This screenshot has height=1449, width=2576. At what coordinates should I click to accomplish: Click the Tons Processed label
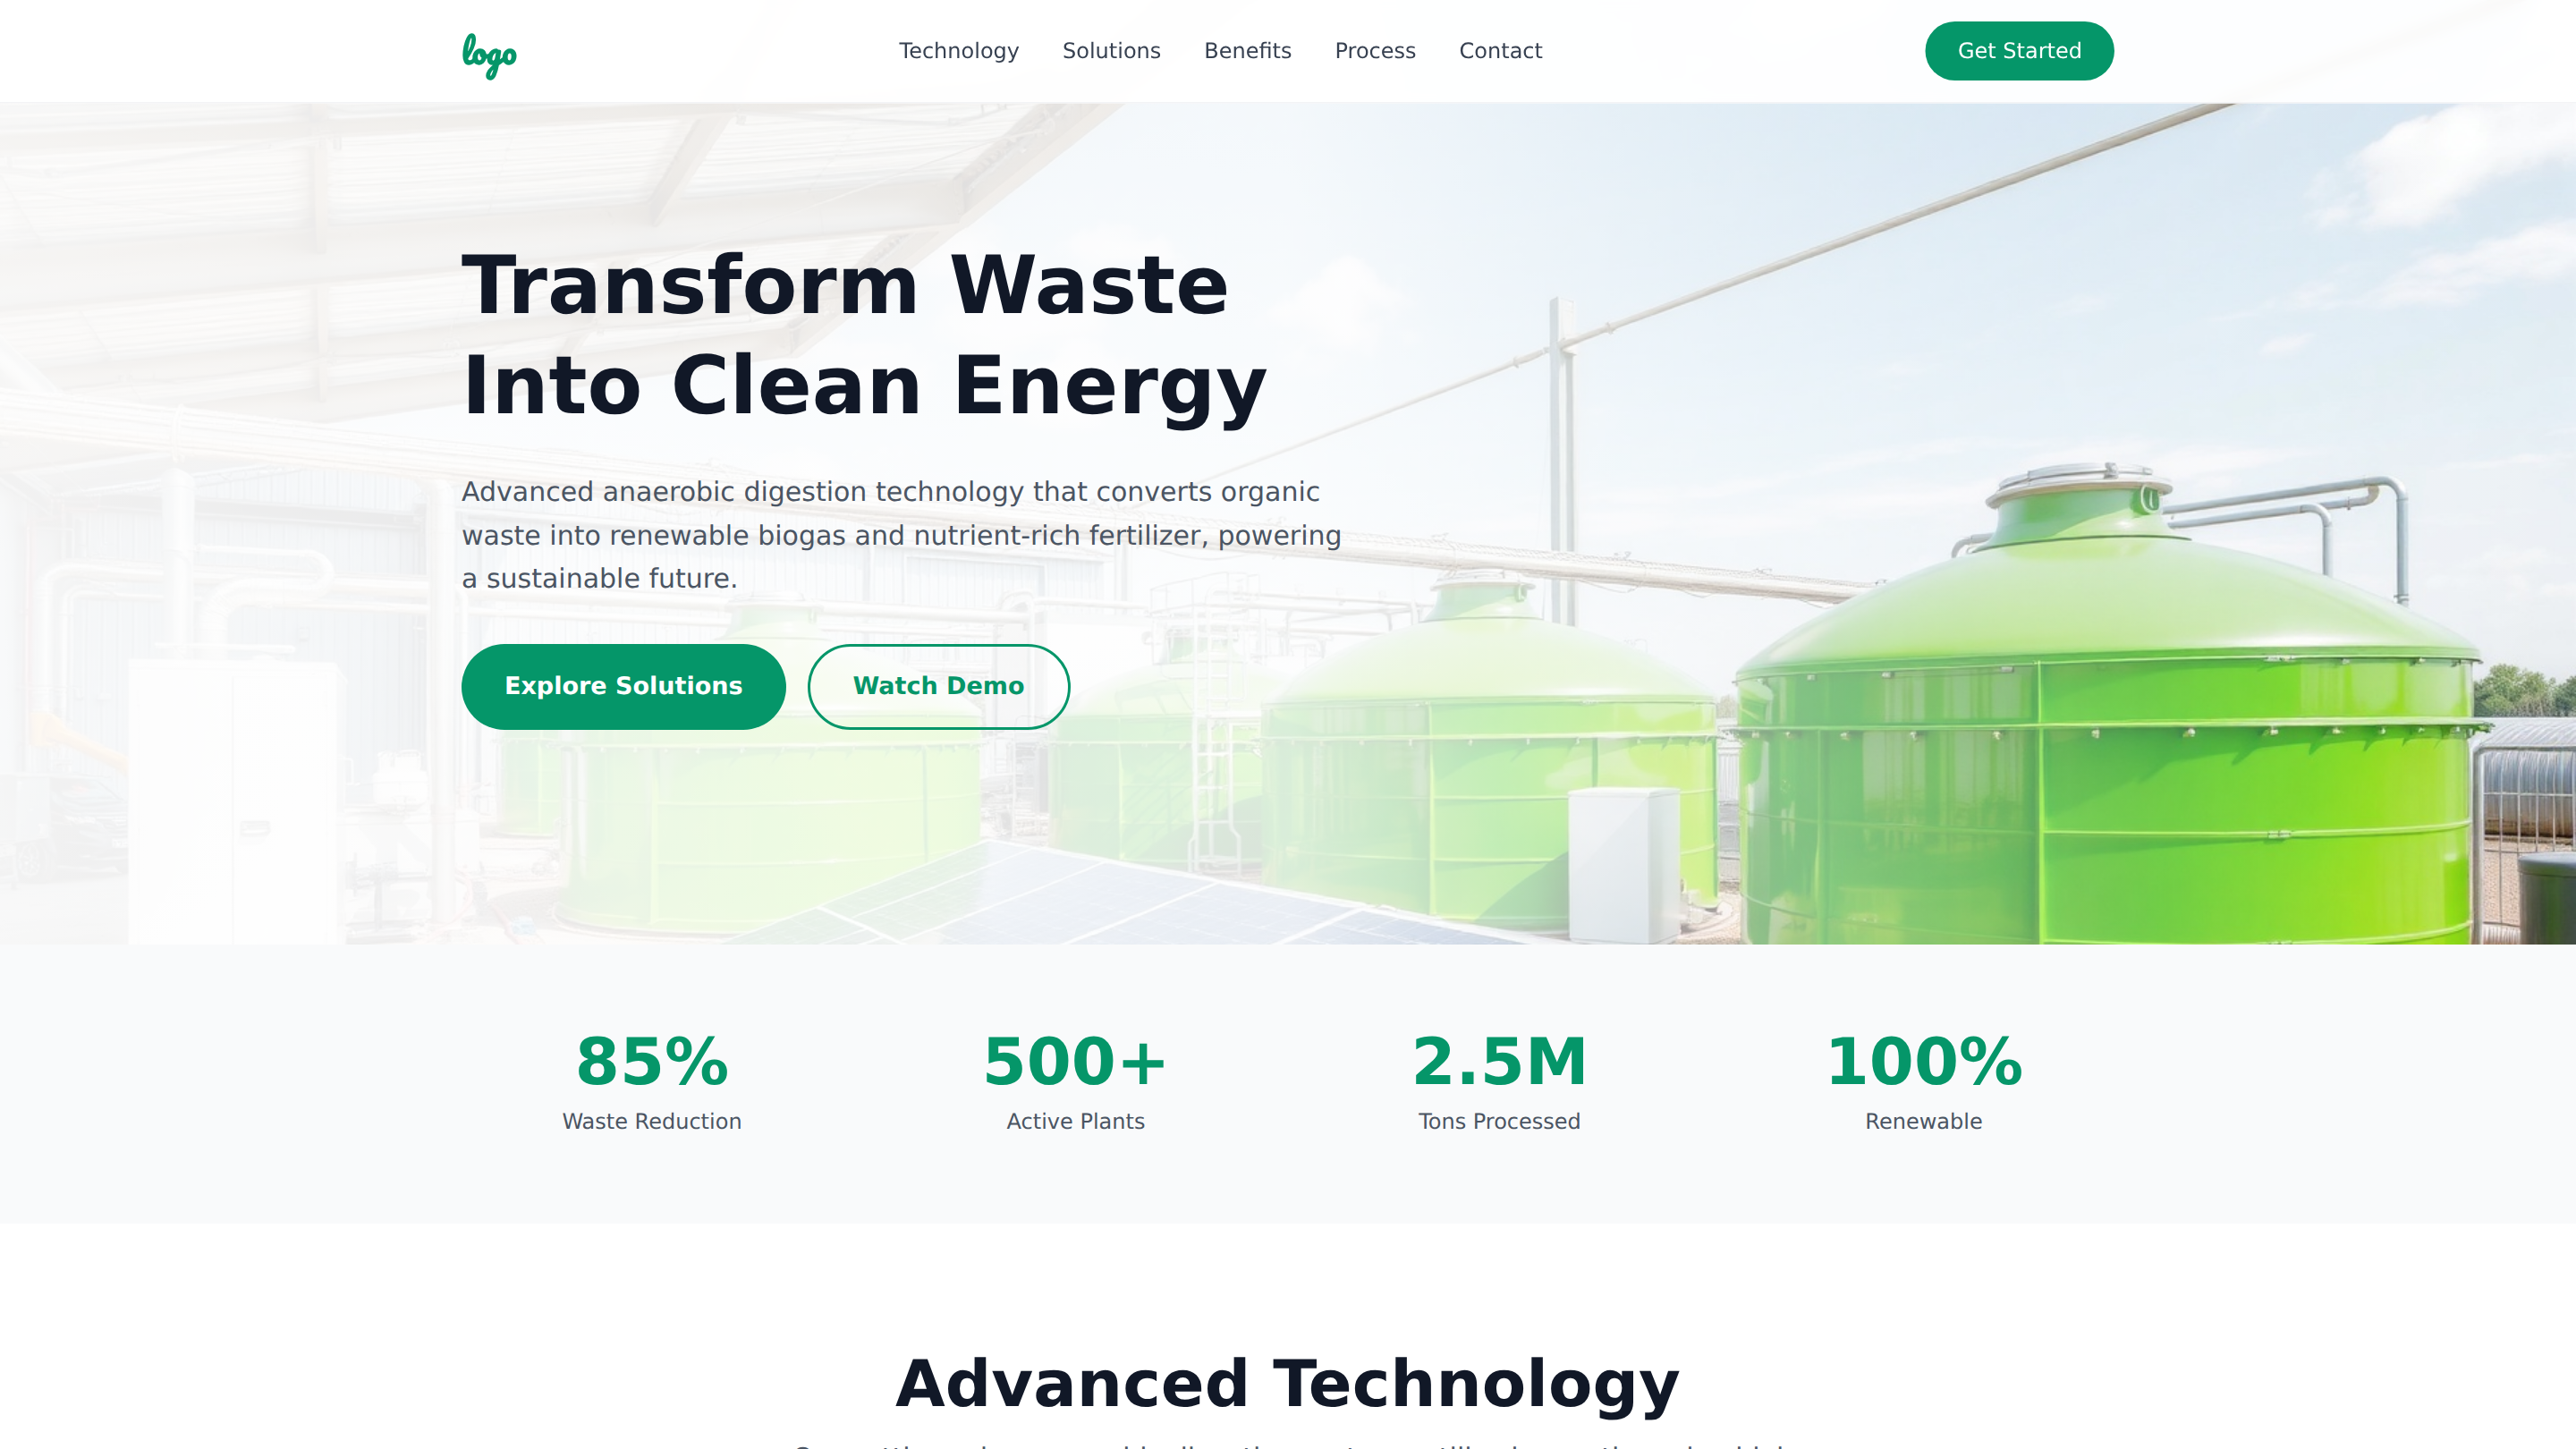coord(1499,1121)
